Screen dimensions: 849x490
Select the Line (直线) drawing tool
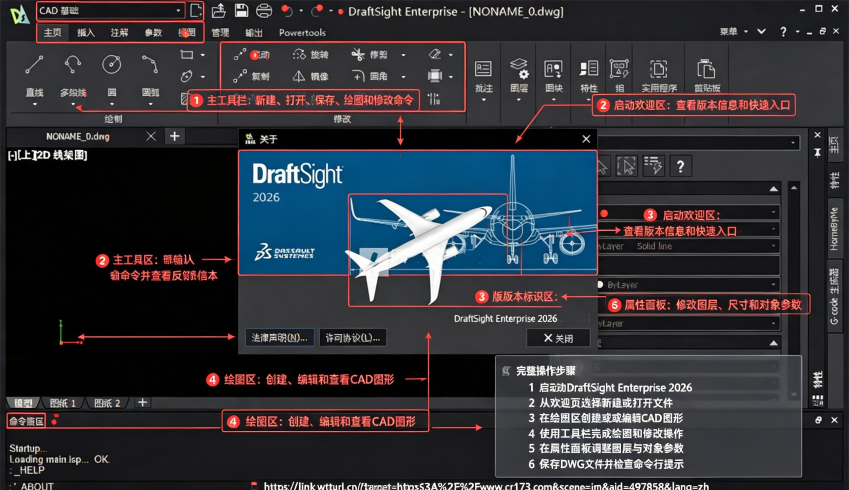34,65
